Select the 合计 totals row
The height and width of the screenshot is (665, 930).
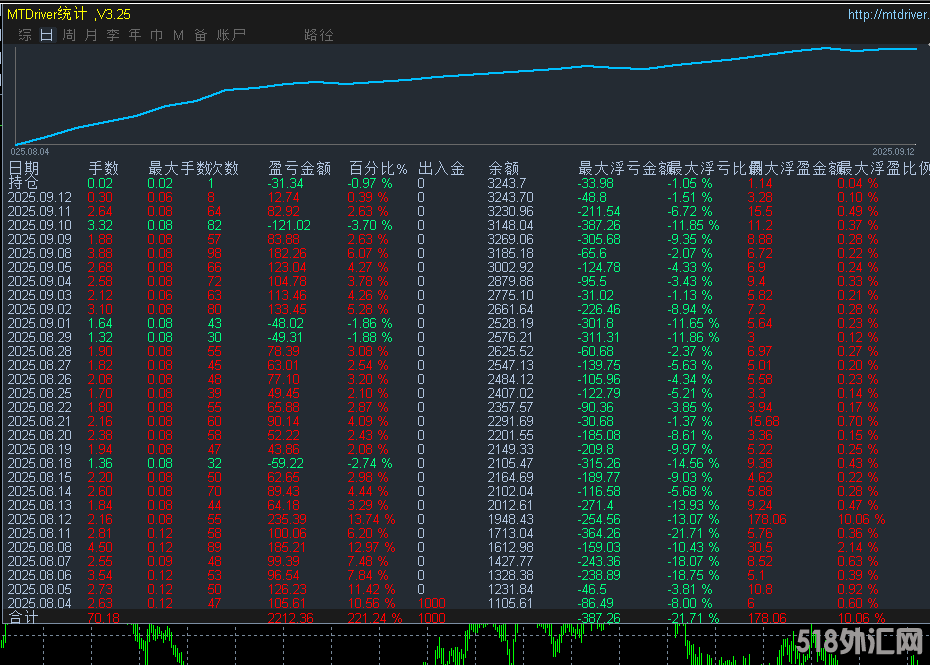pos(25,616)
